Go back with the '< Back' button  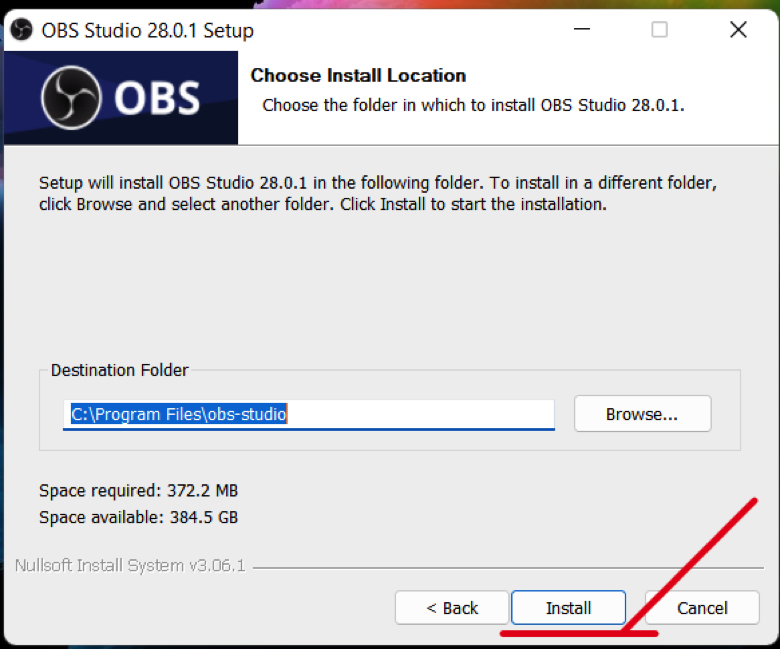coord(452,608)
